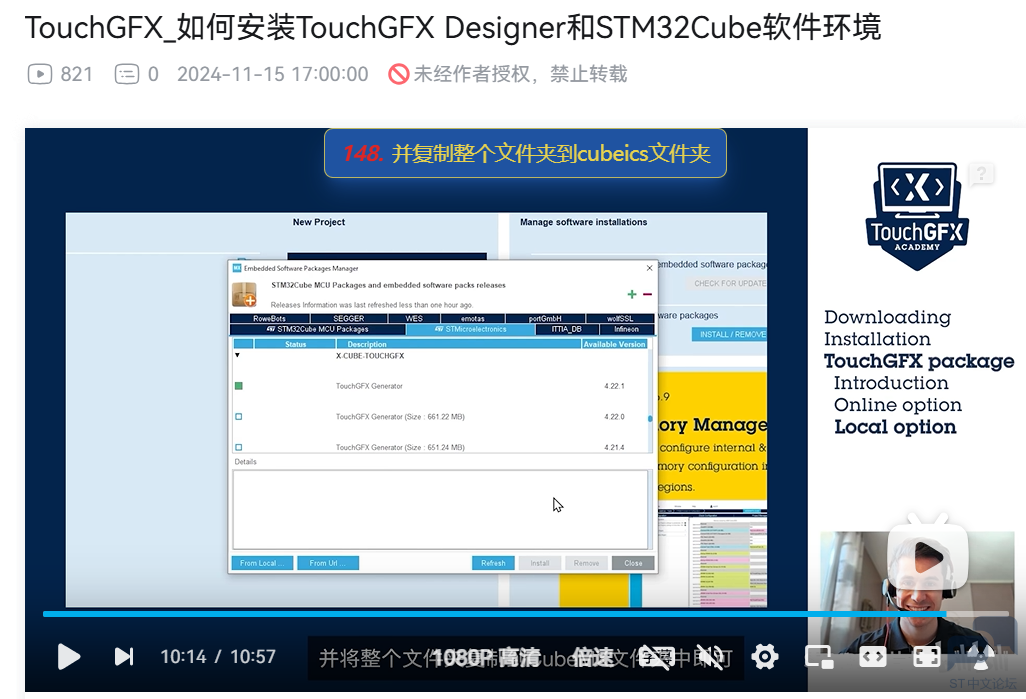This screenshot has width=1026, height=699.
Task: Enable picture-in-picture mode icon
Action: coord(819,656)
